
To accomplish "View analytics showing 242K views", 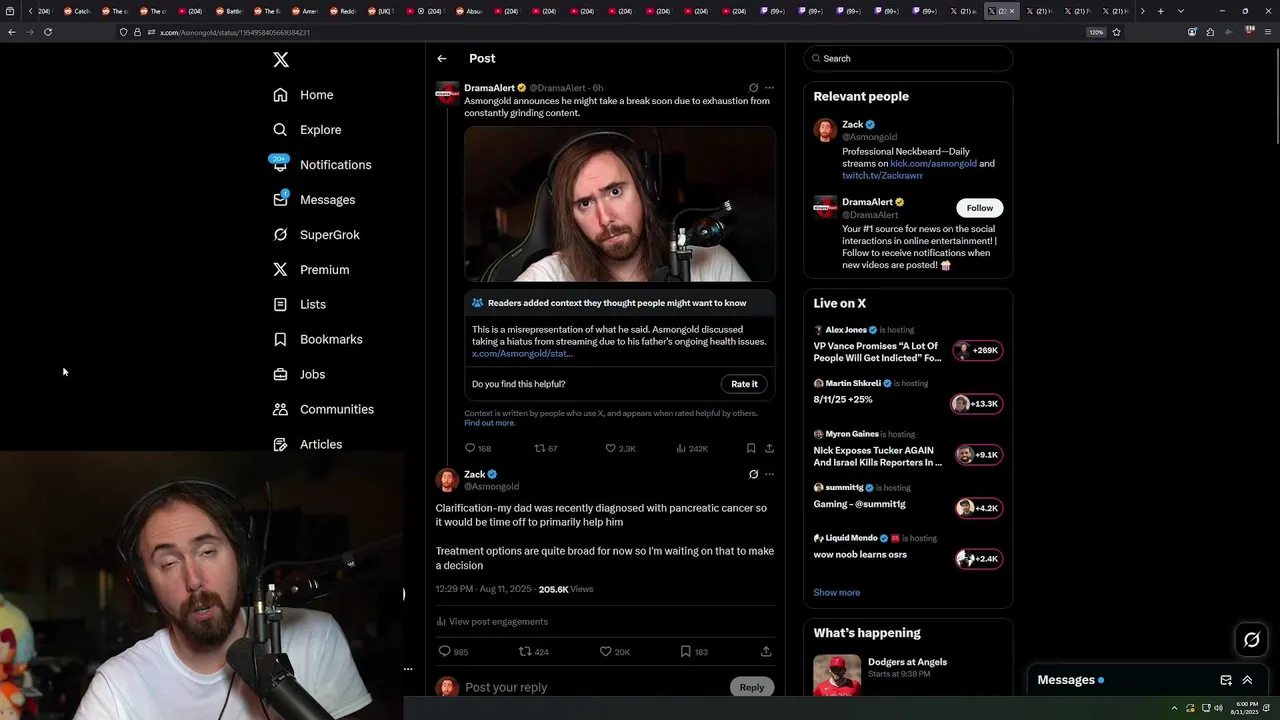I will point(692,449).
